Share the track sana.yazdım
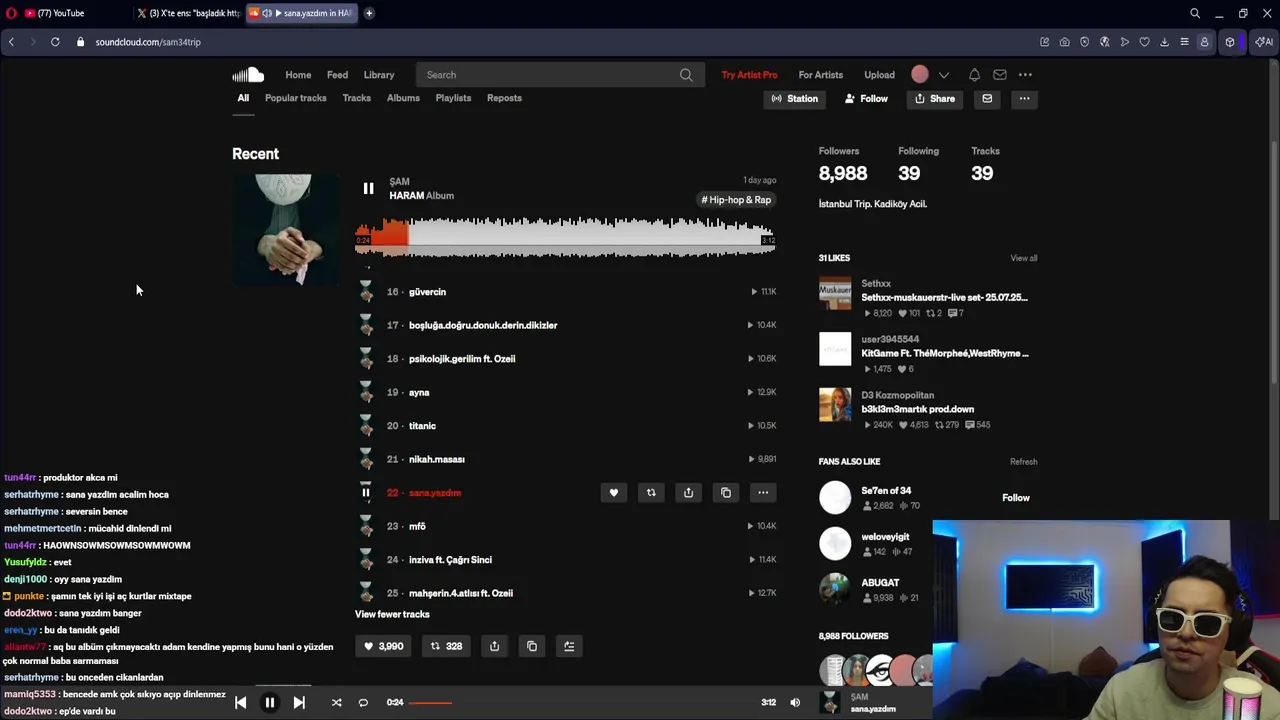1280x720 pixels. 688,493
